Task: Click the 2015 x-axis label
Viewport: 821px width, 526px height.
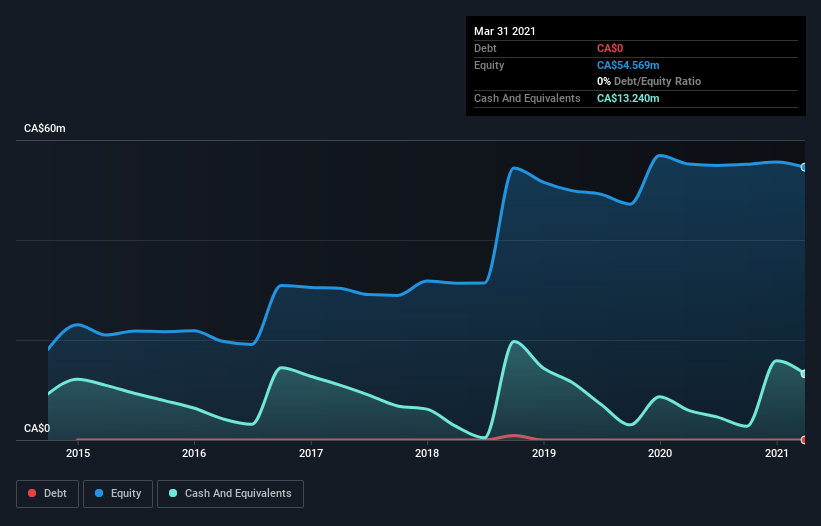Action: coord(78,453)
